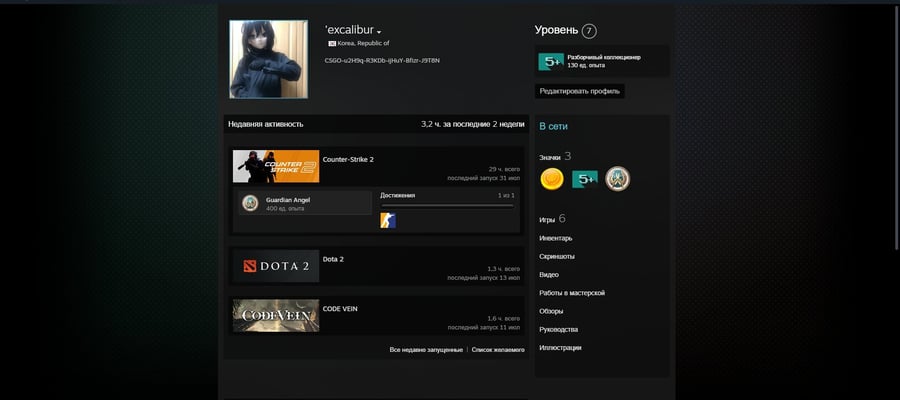Screen dimensions: 900x400
Task: Open the Guardian Angel medal in the Значки row
Action: click(618, 179)
